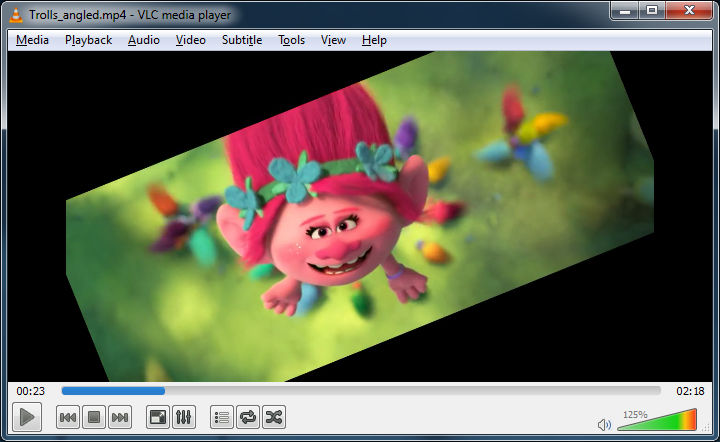720x442 pixels.
Task: Open the Playback menu
Action: click(89, 40)
